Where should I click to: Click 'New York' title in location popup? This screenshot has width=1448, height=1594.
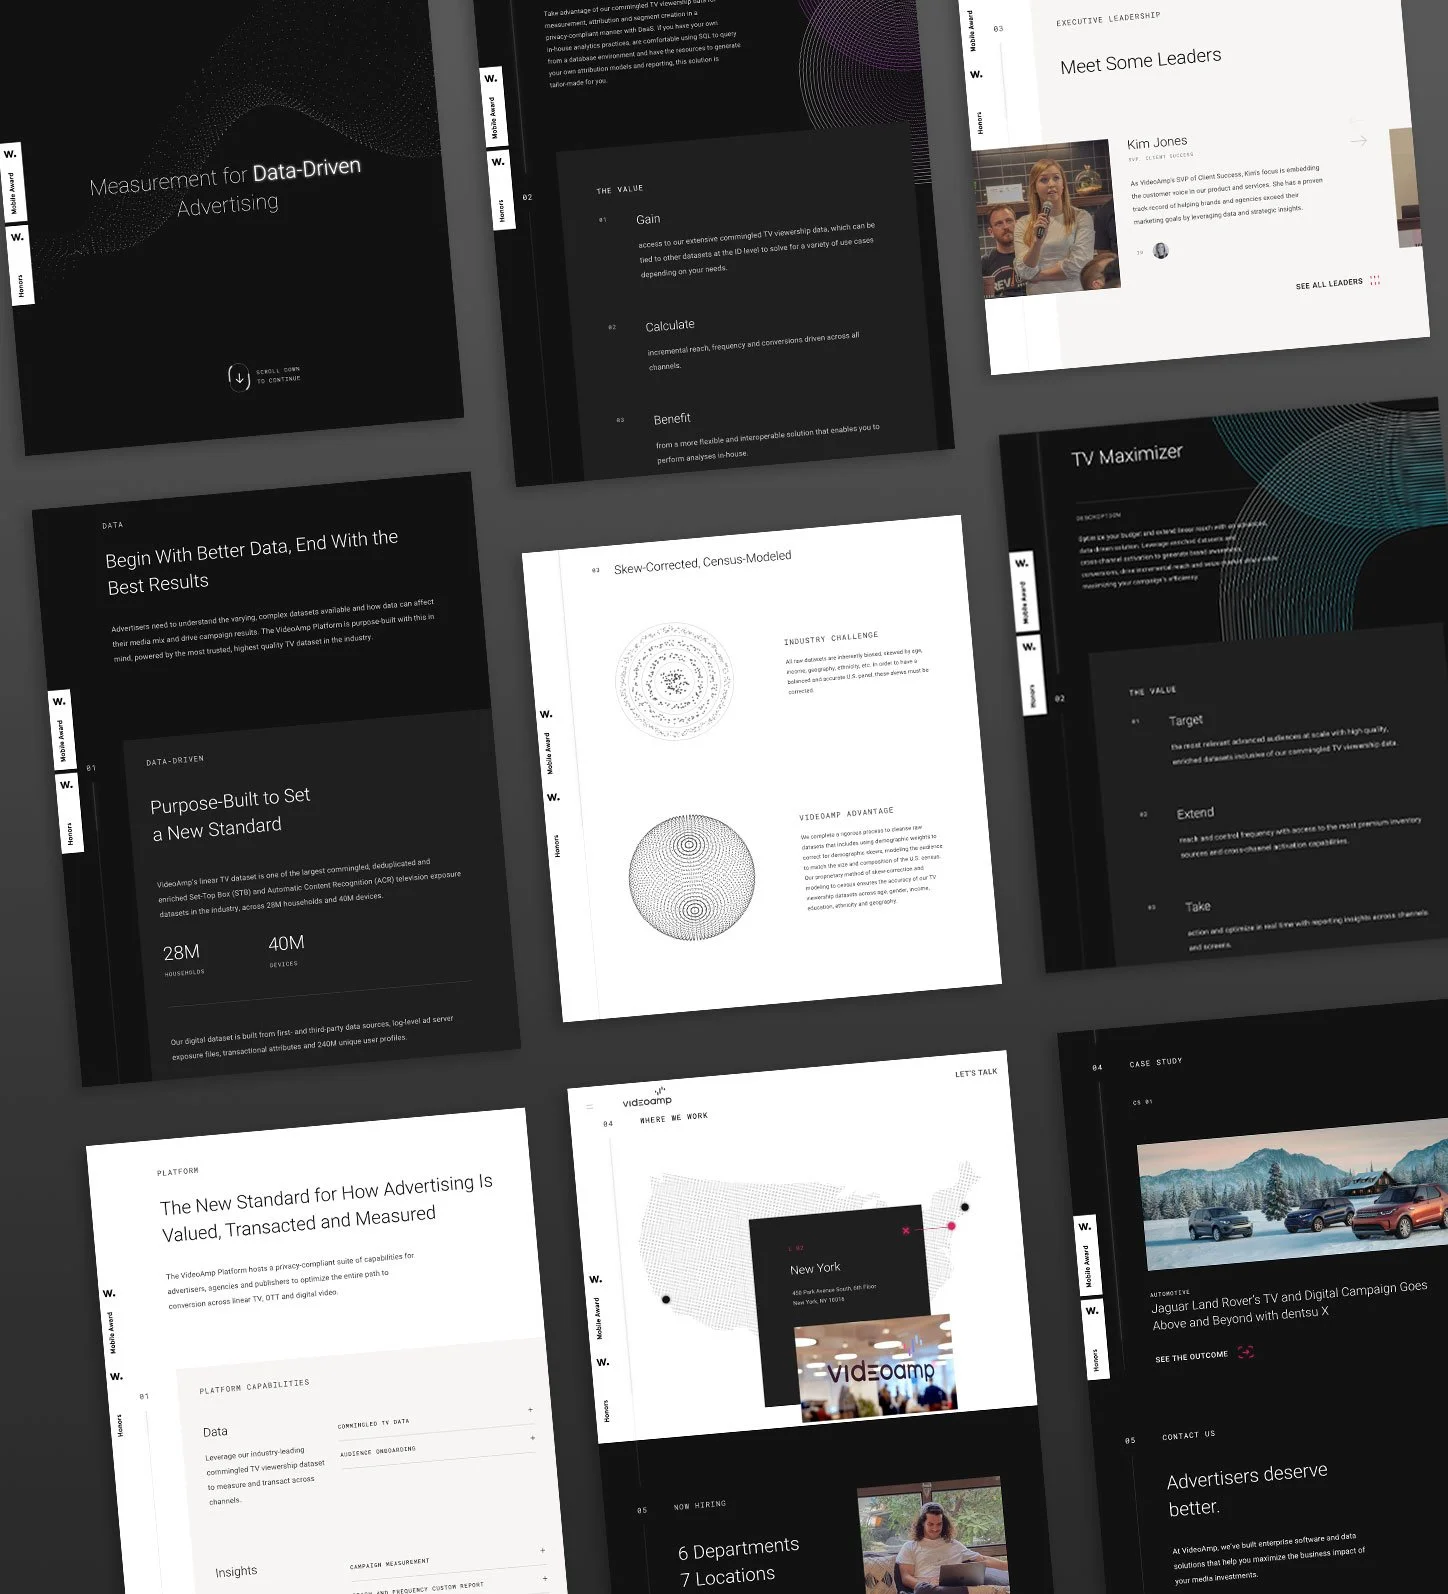[815, 1268]
